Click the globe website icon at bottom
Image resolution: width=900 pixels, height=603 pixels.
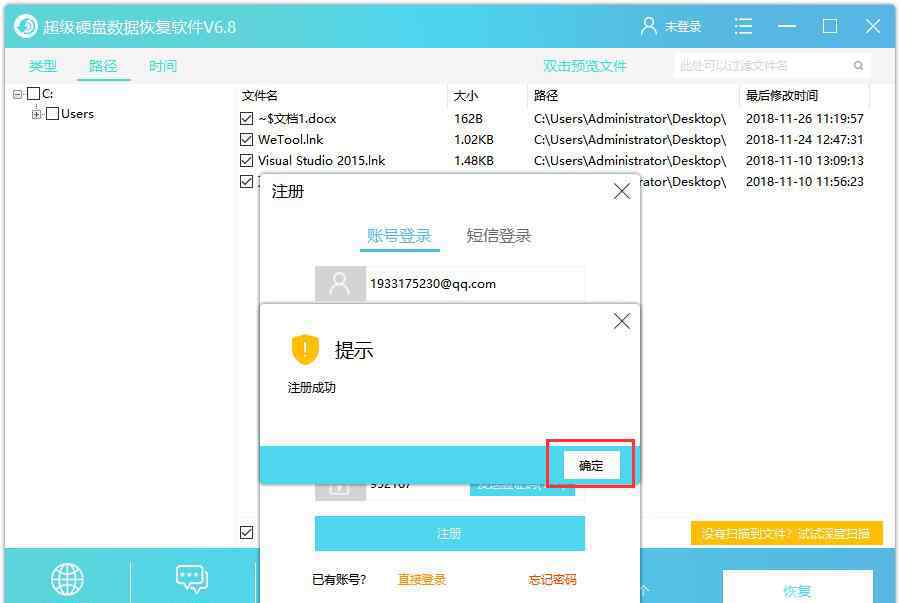coord(67,579)
